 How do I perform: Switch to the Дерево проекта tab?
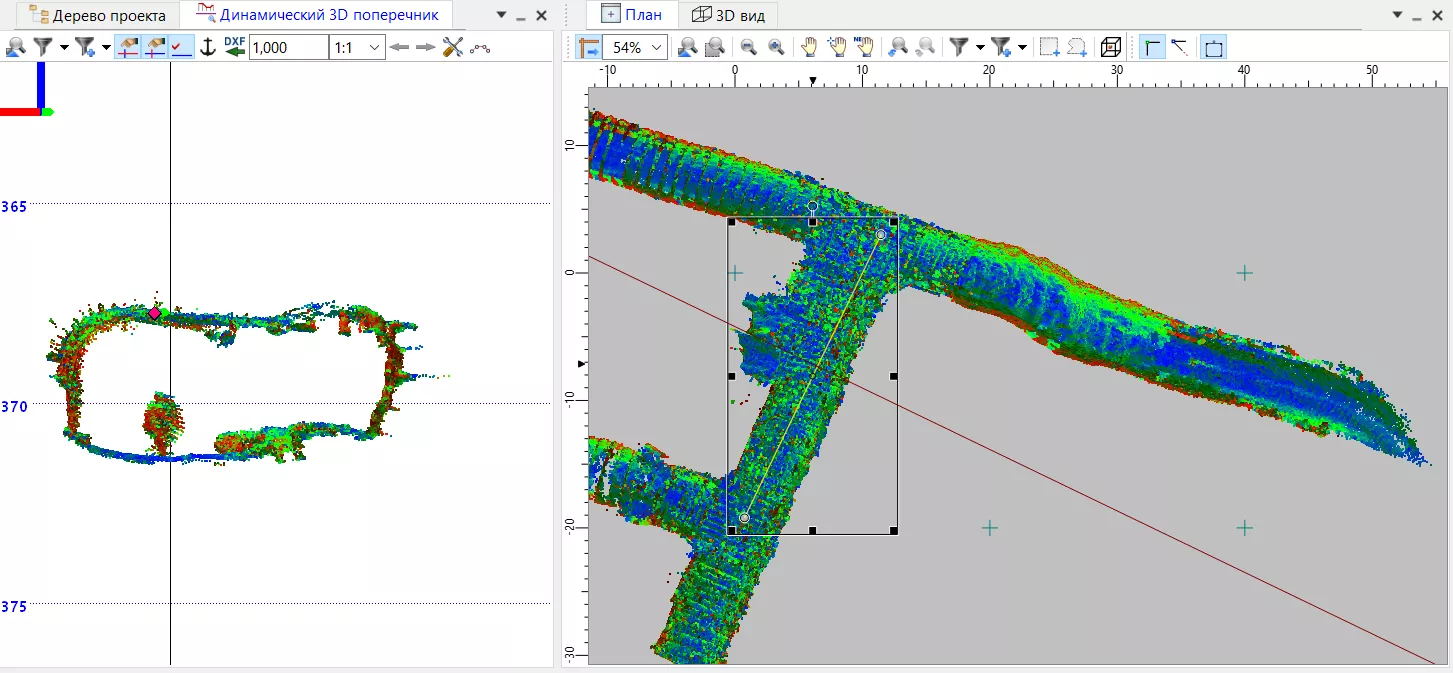coord(98,15)
